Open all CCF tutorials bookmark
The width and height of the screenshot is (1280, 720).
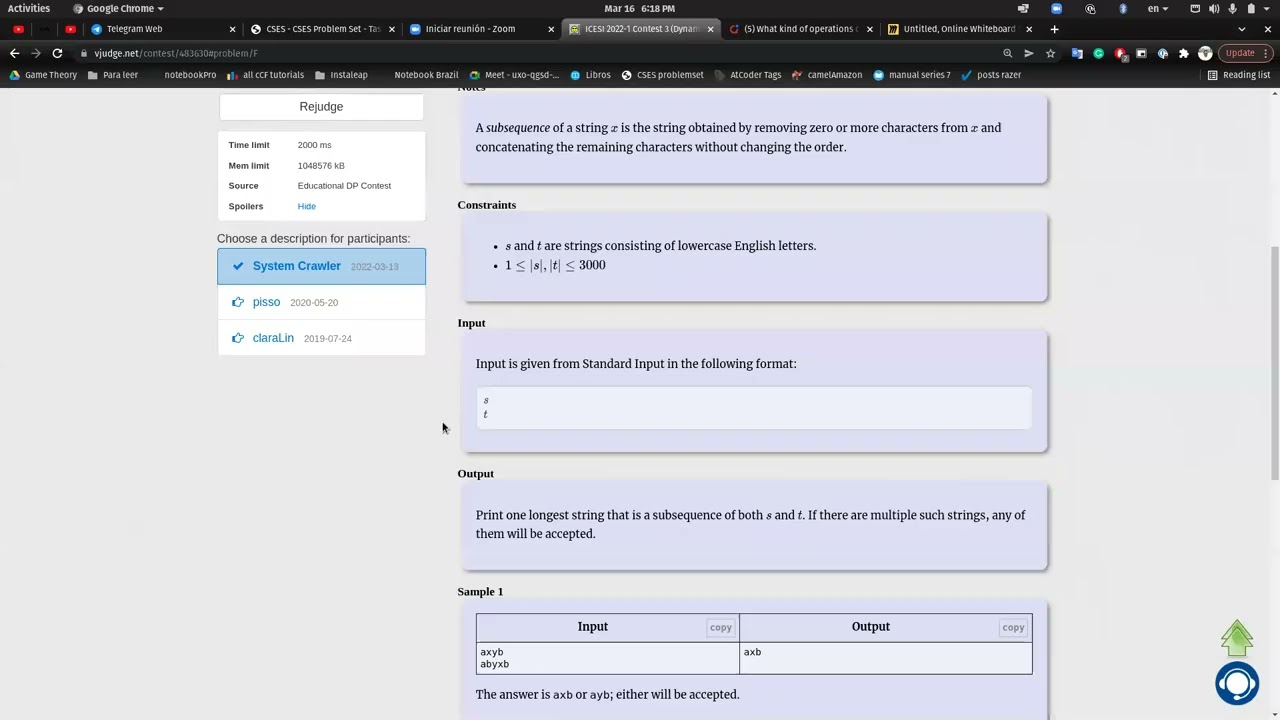(266, 75)
